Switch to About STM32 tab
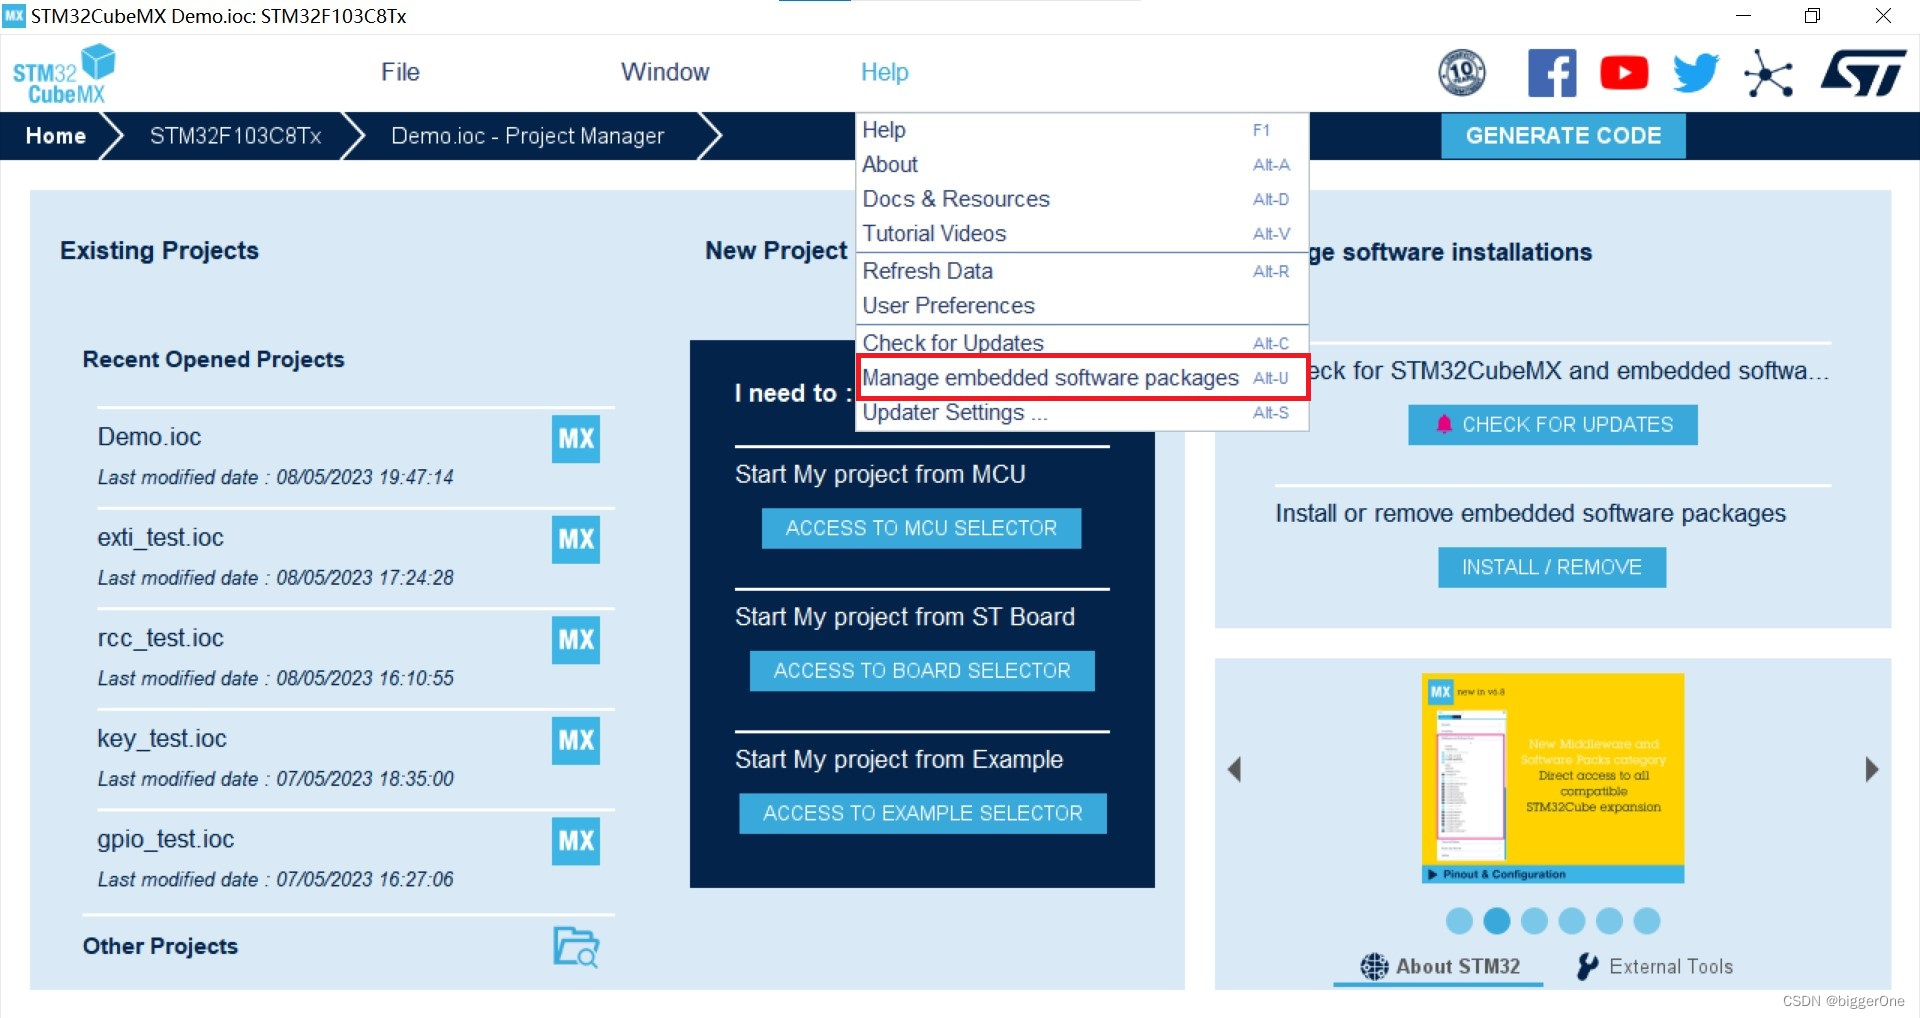 pyautogui.click(x=1440, y=966)
